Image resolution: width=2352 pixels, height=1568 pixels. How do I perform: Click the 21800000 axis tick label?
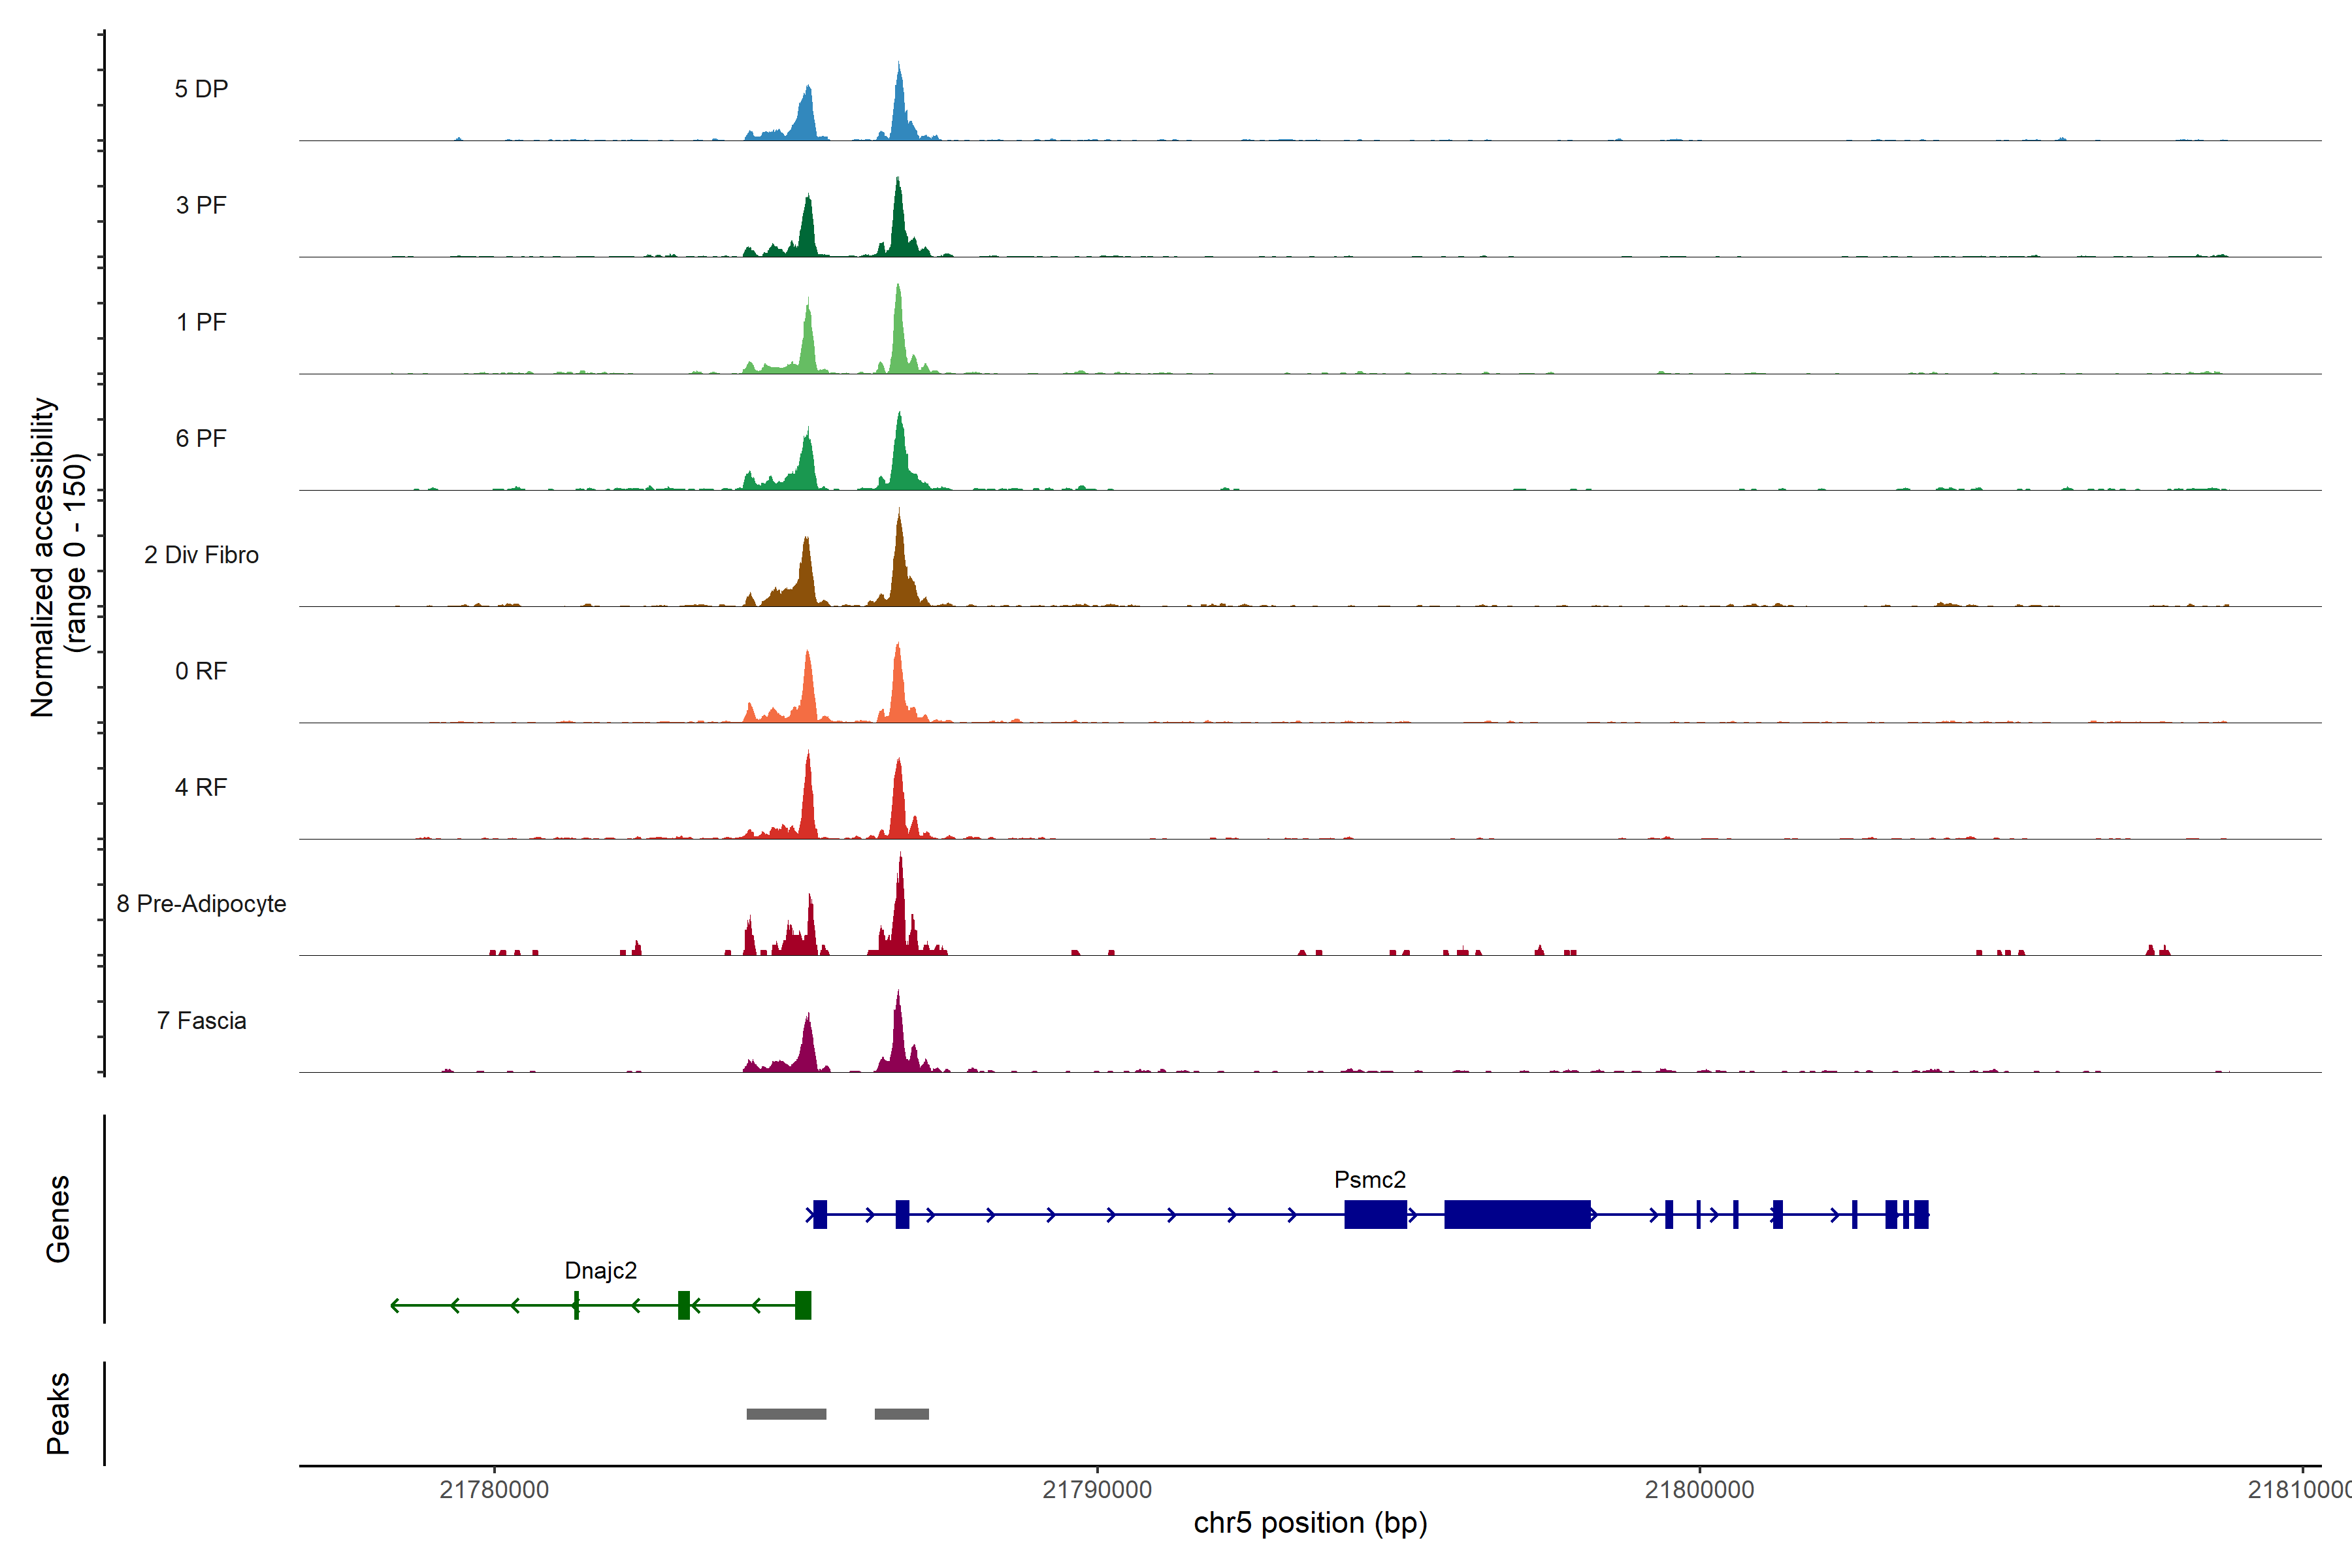[x=1699, y=1490]
